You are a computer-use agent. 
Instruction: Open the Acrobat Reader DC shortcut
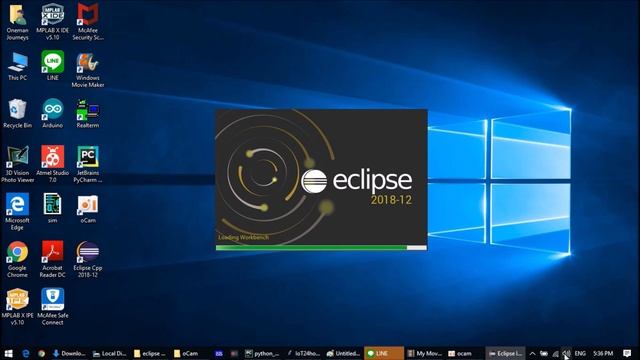pos(53,259)
